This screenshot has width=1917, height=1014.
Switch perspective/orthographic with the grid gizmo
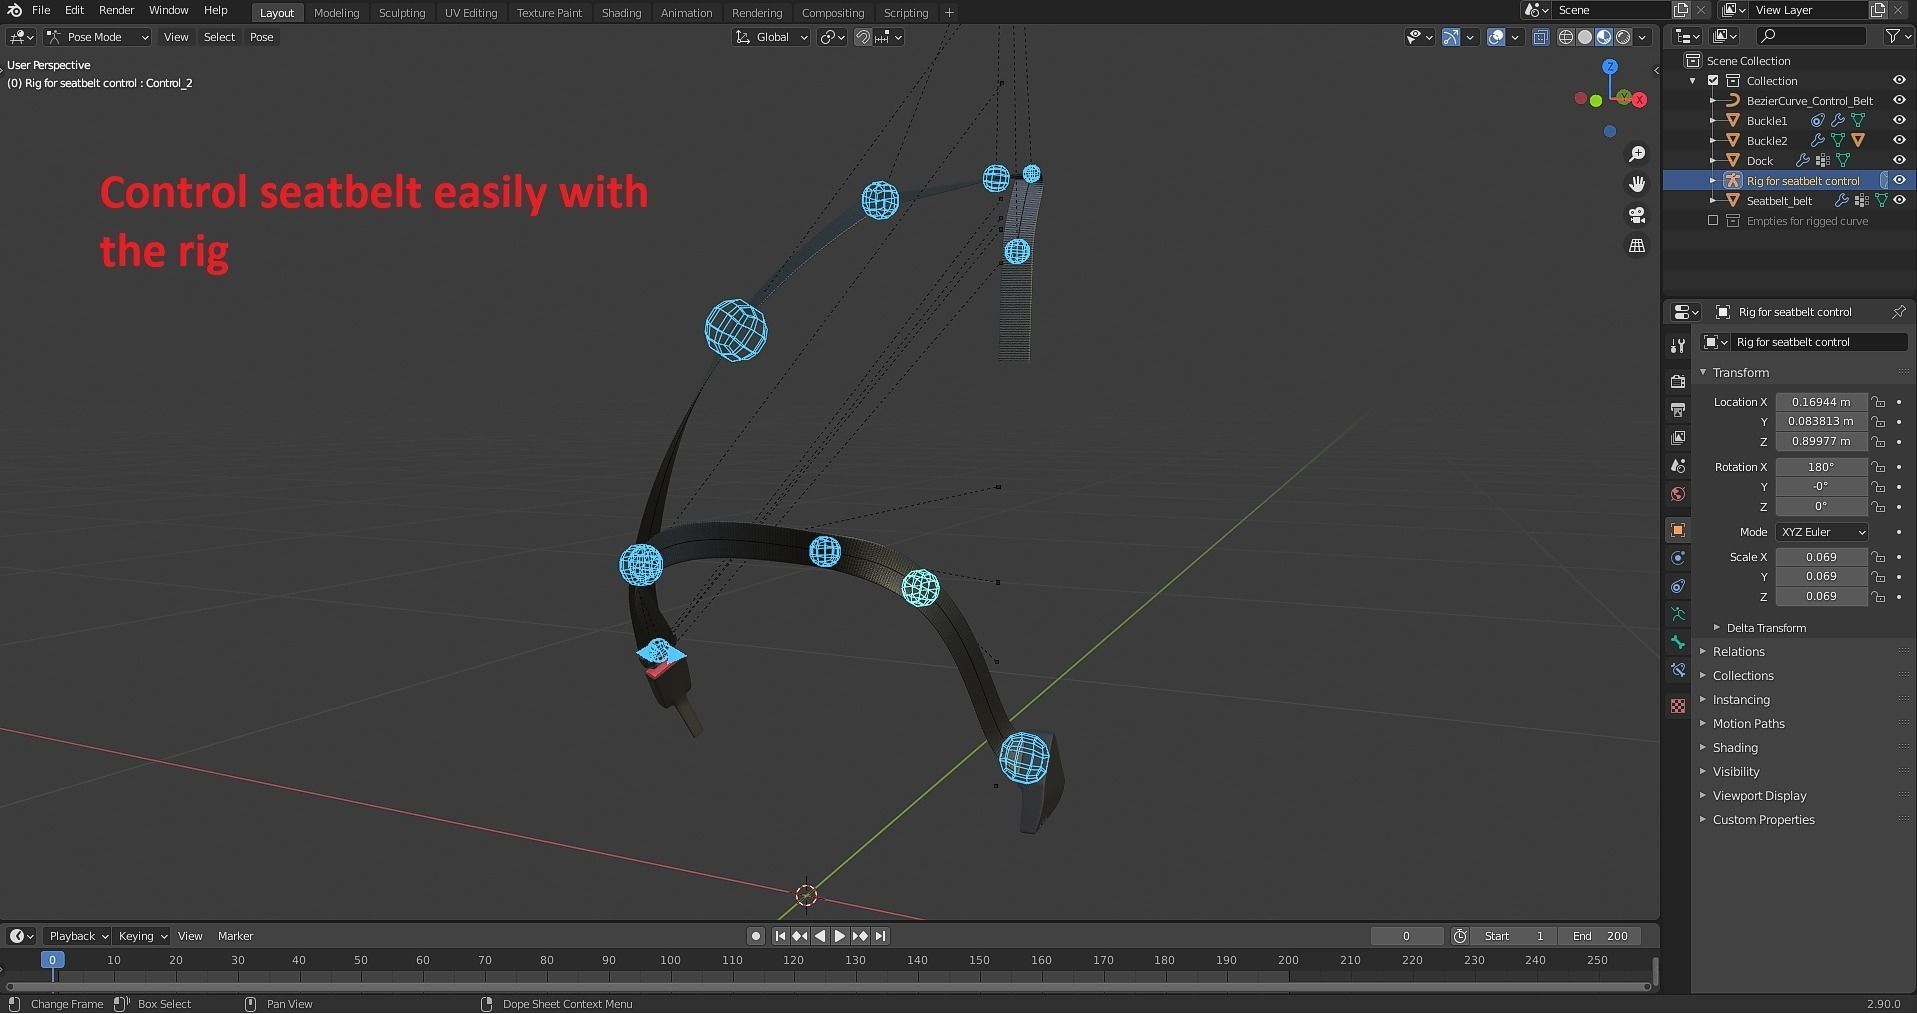(x=1637, y=245)
